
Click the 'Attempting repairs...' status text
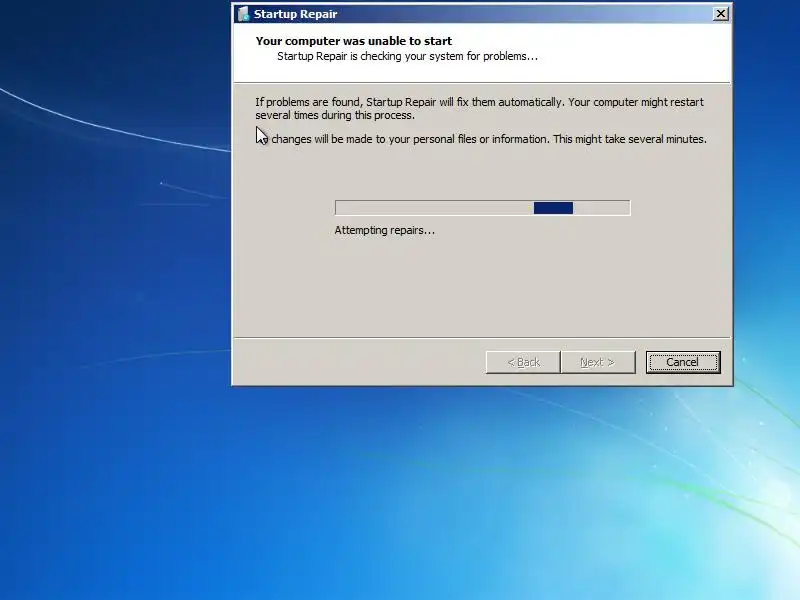385,230
